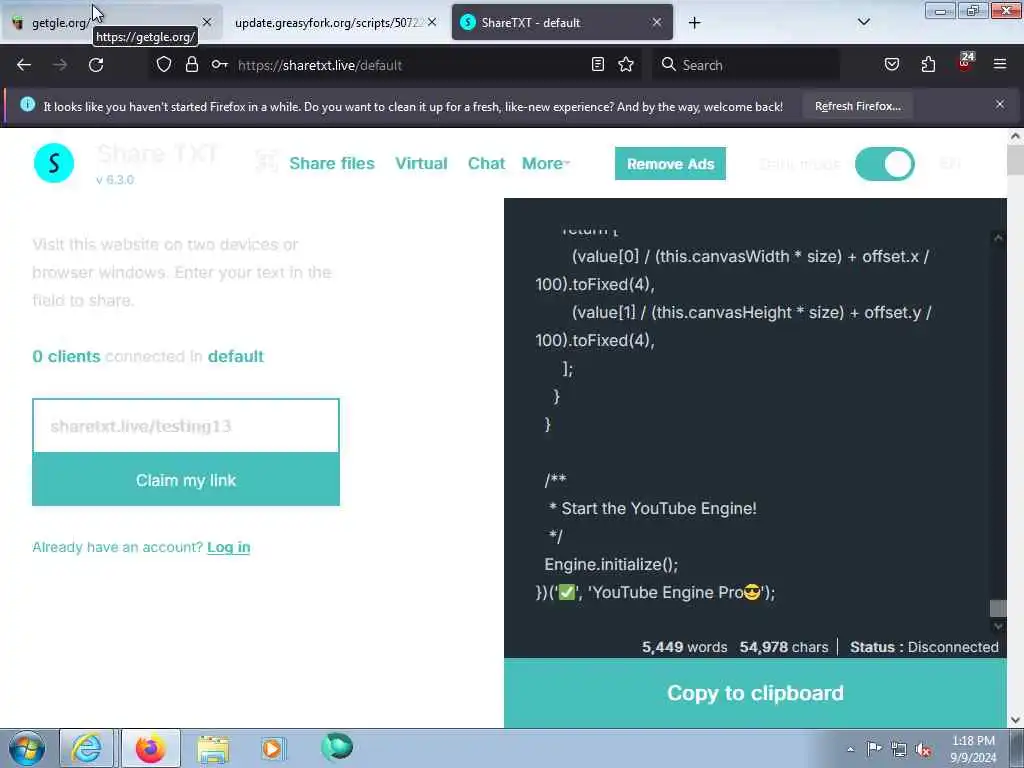Open the Chat menu link
Screen dimensions: 1024x768
point(487,163)
